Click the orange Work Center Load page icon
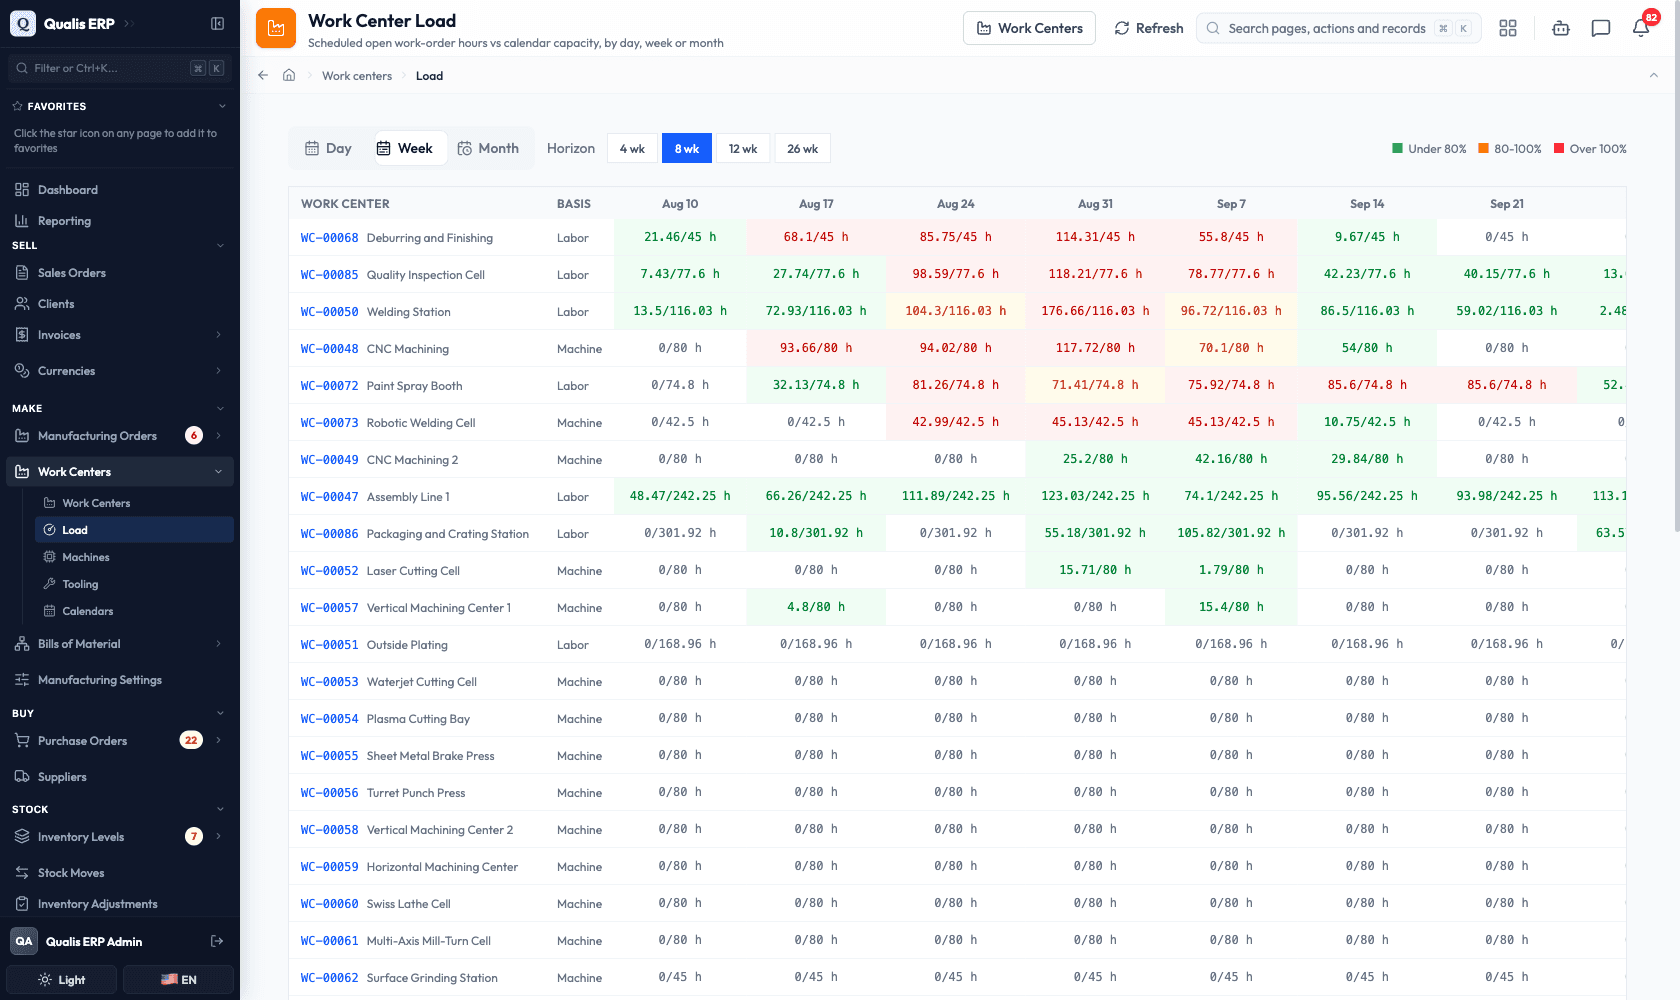1680x1000 pixels. (276, 28)
